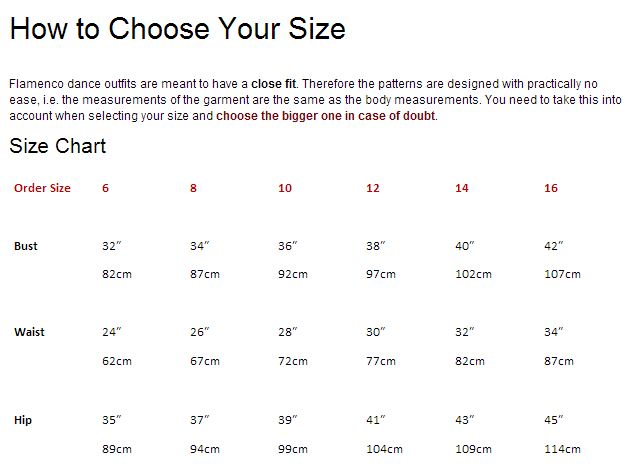Click the 'Size Chart' heading
The width and height of the screenshot is (635, 474).
58,146
